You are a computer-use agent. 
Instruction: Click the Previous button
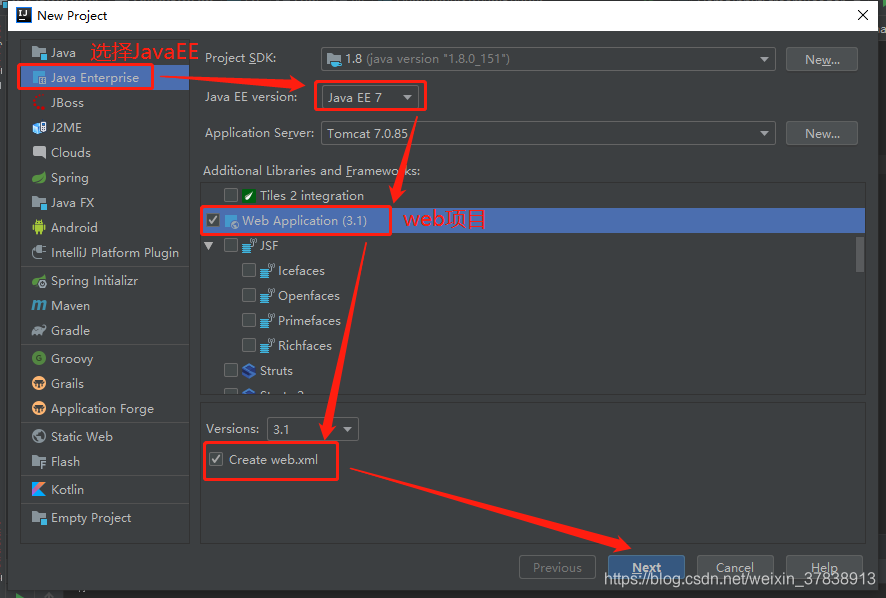557,567
